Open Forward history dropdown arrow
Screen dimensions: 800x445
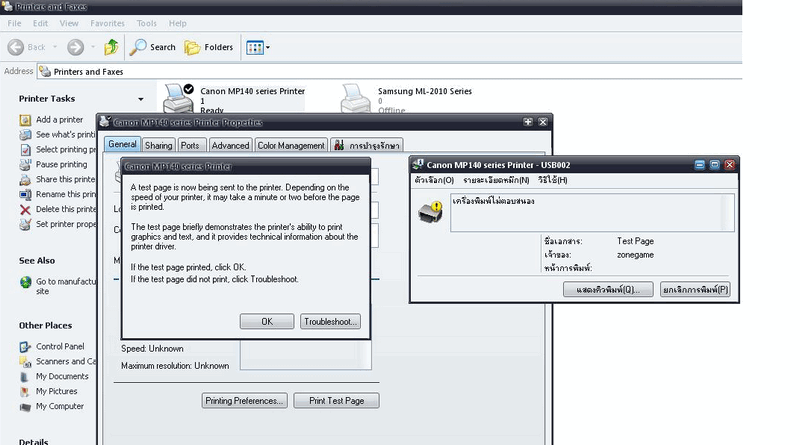pyautogui.click(x=93, y=47)
